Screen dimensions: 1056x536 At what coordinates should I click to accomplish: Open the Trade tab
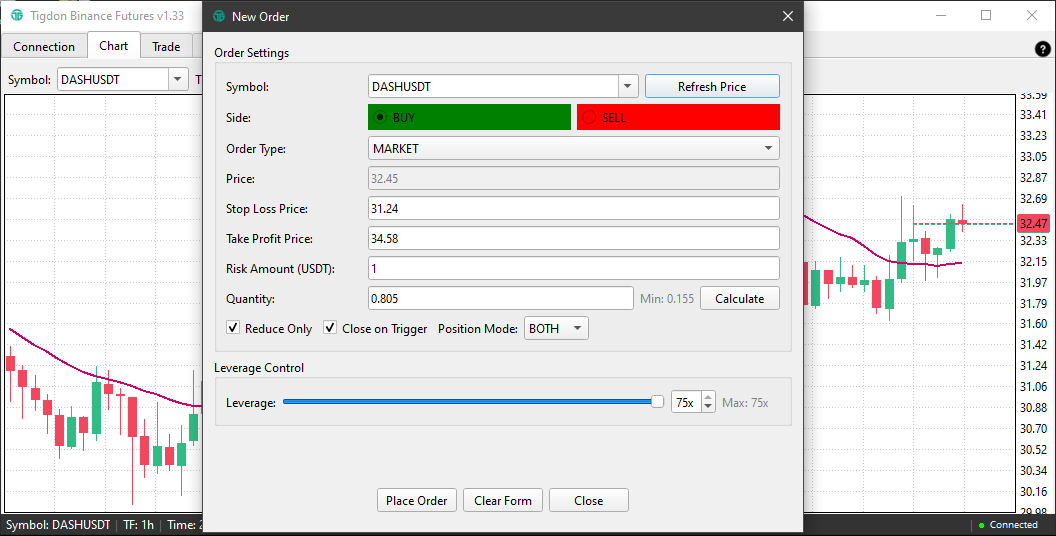pyautogui.click(x=166, y=46)
